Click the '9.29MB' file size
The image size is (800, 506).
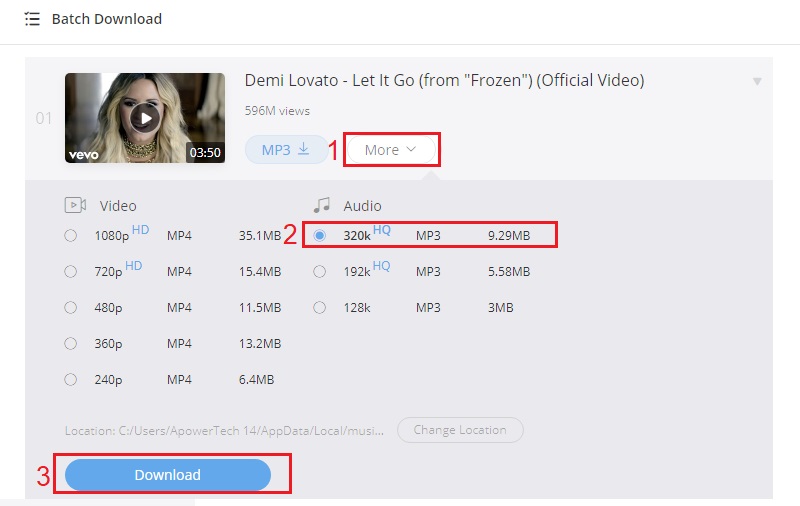point(509,236)
